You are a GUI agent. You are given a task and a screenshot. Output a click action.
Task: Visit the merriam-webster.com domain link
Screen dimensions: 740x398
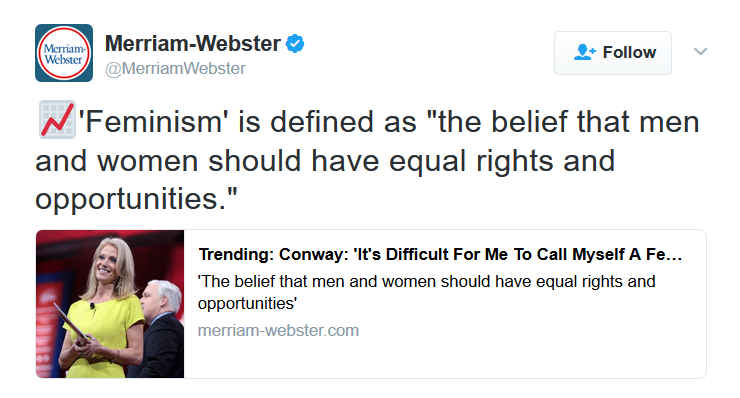(x=278, y=330)
